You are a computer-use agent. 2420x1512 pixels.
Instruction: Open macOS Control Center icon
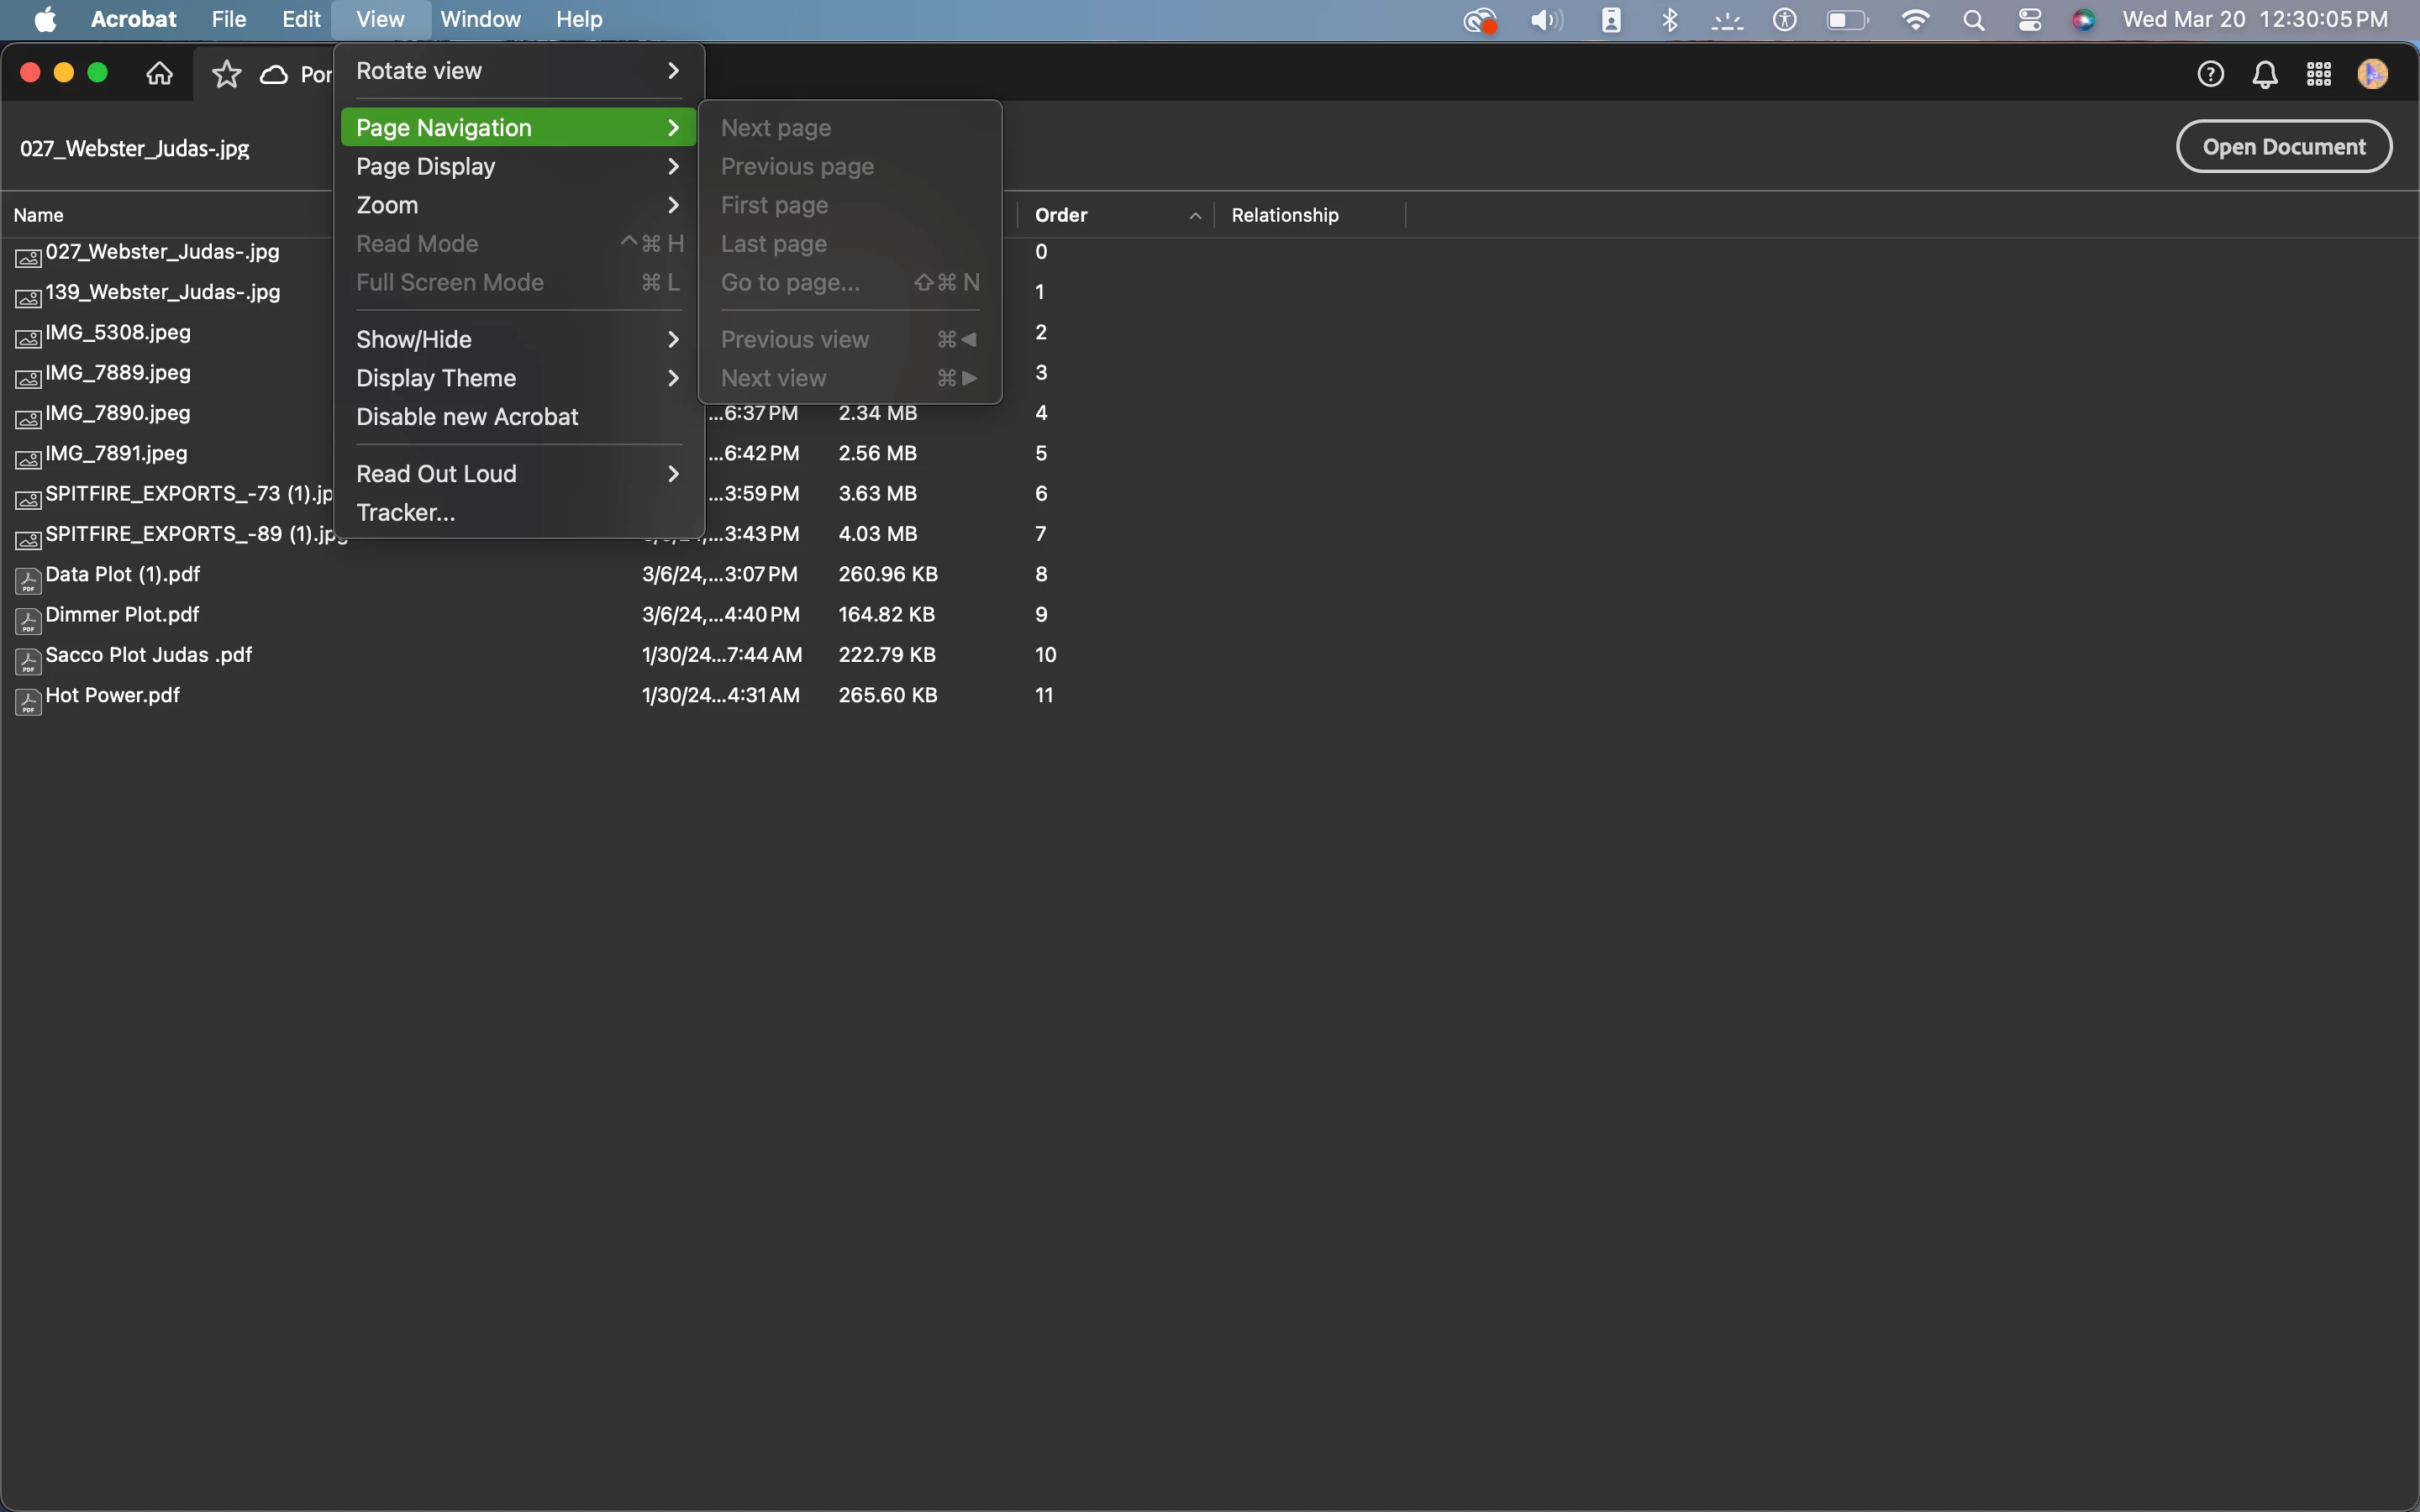pyautogui.click(x=2030, y=20)
